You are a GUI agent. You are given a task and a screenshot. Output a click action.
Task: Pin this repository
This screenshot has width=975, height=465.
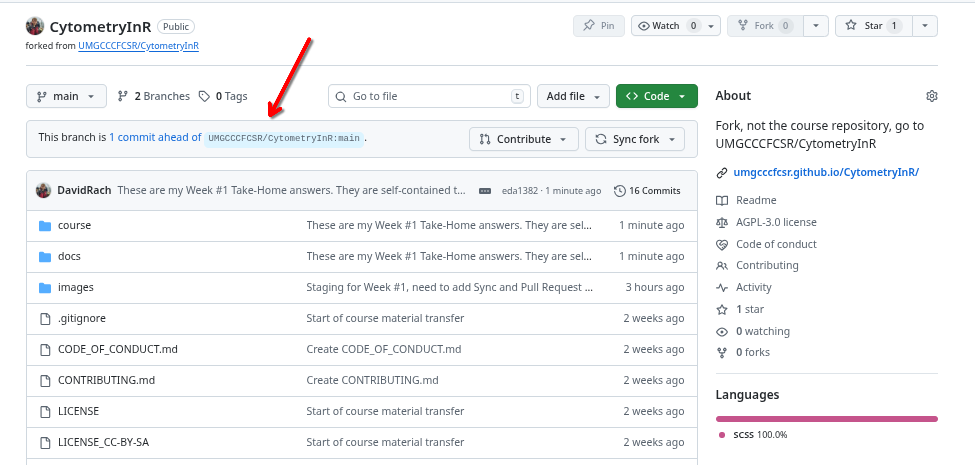[598, 26]
